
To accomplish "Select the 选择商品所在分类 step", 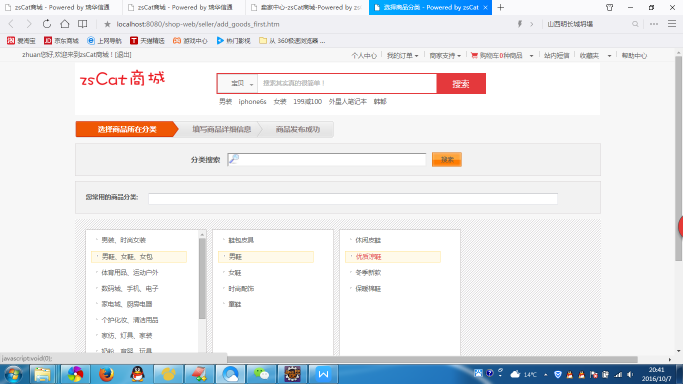I will (127, 129).
